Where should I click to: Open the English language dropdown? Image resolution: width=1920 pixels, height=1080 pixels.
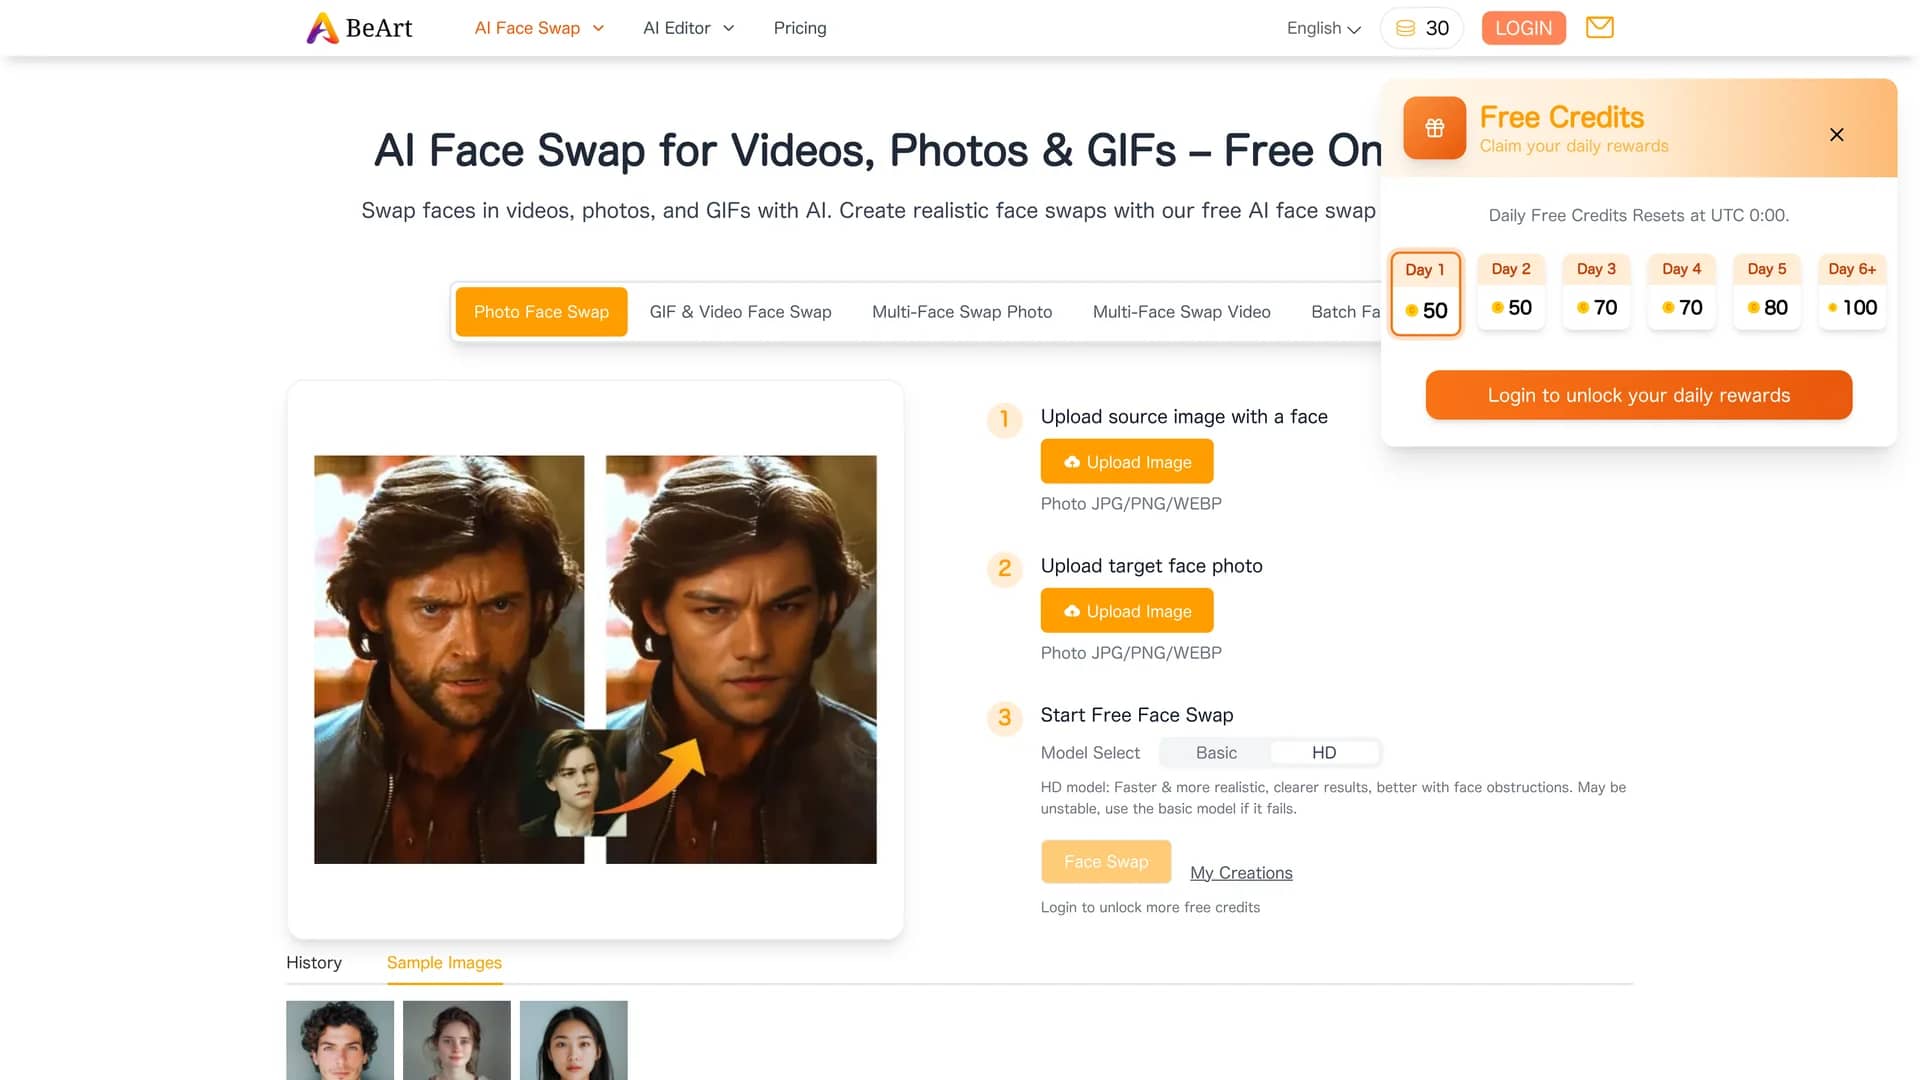point(1323,28)
